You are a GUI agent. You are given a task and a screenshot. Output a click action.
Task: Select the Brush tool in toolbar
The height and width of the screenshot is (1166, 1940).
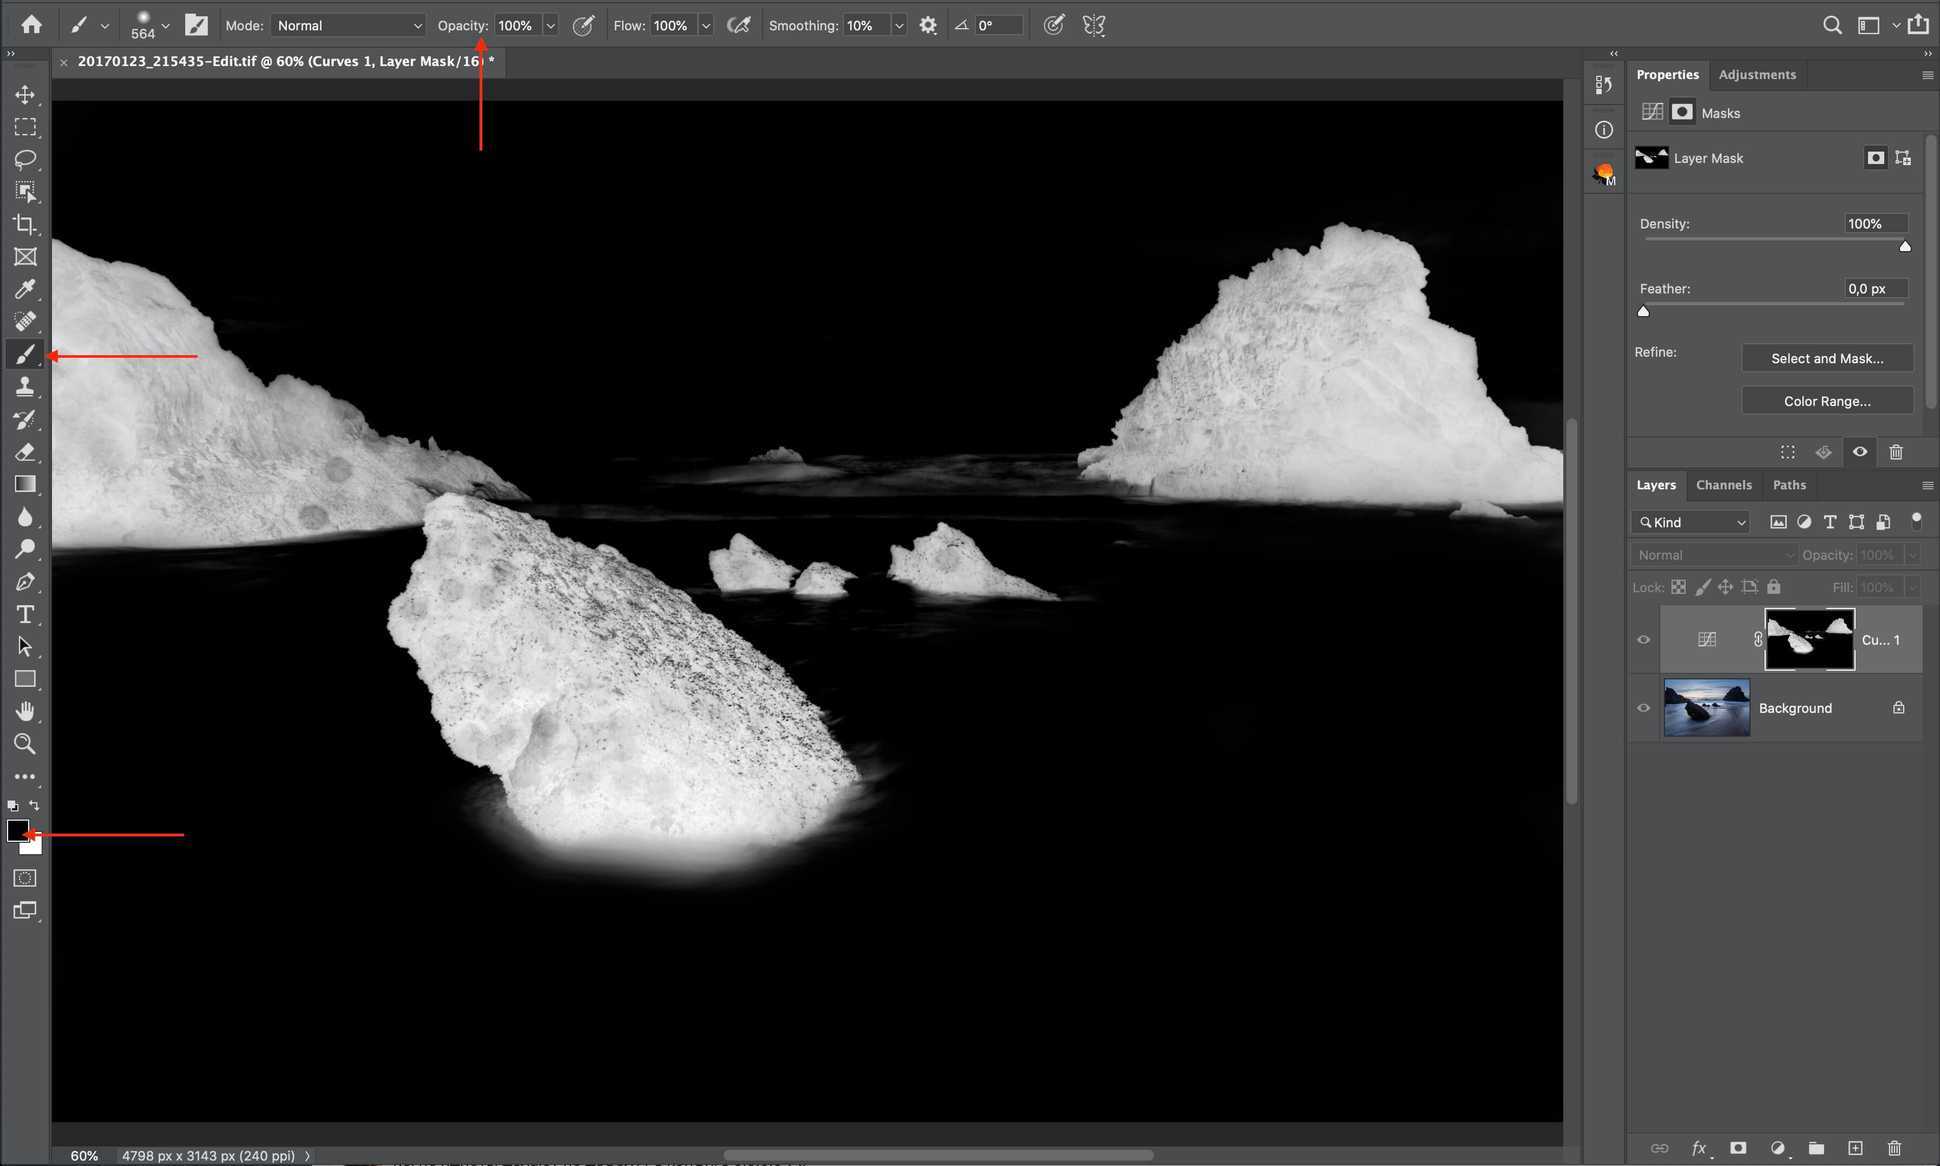[x=25, y=354]
